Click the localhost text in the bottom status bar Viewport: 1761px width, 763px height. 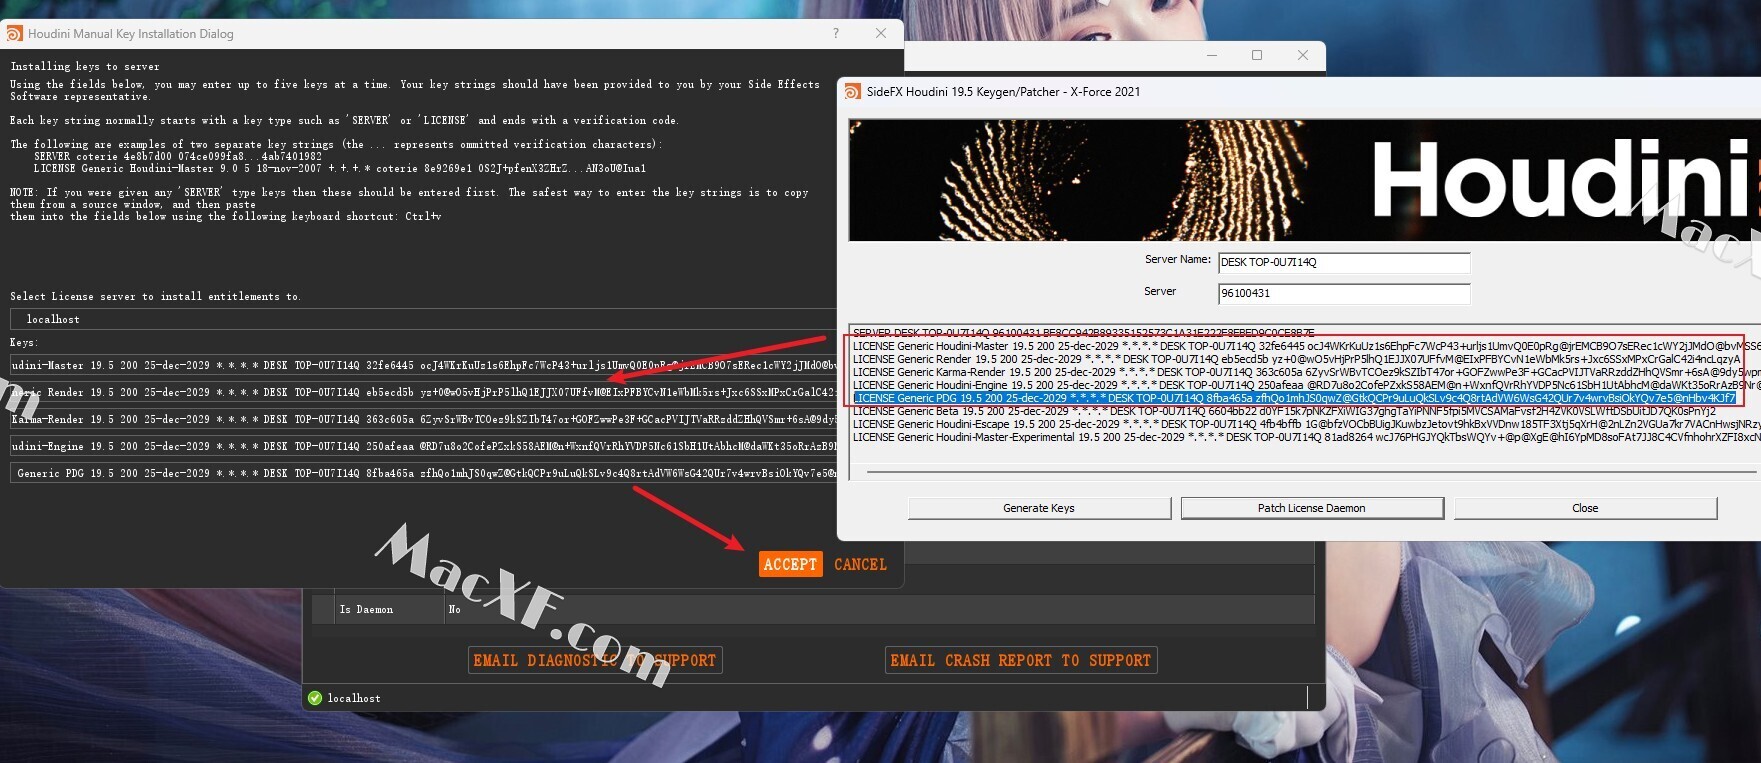pyautogui.click(x=354, y=698)
